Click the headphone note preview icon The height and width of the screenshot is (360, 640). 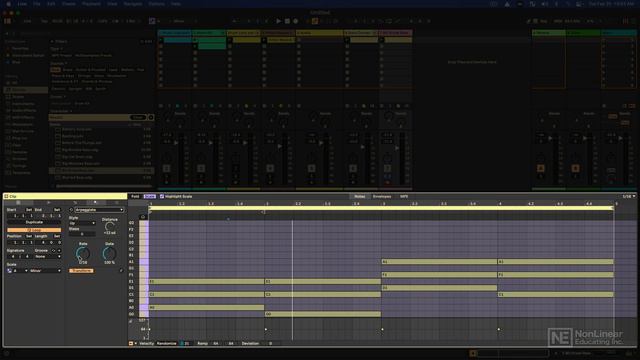pos(142,217)
